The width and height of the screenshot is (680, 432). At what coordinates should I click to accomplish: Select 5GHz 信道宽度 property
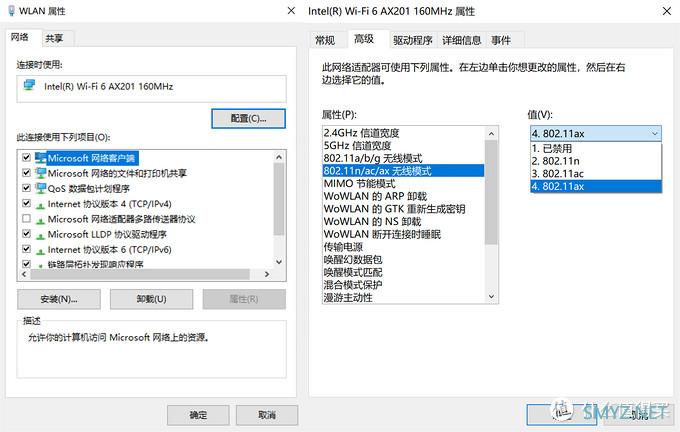[403, 145]
